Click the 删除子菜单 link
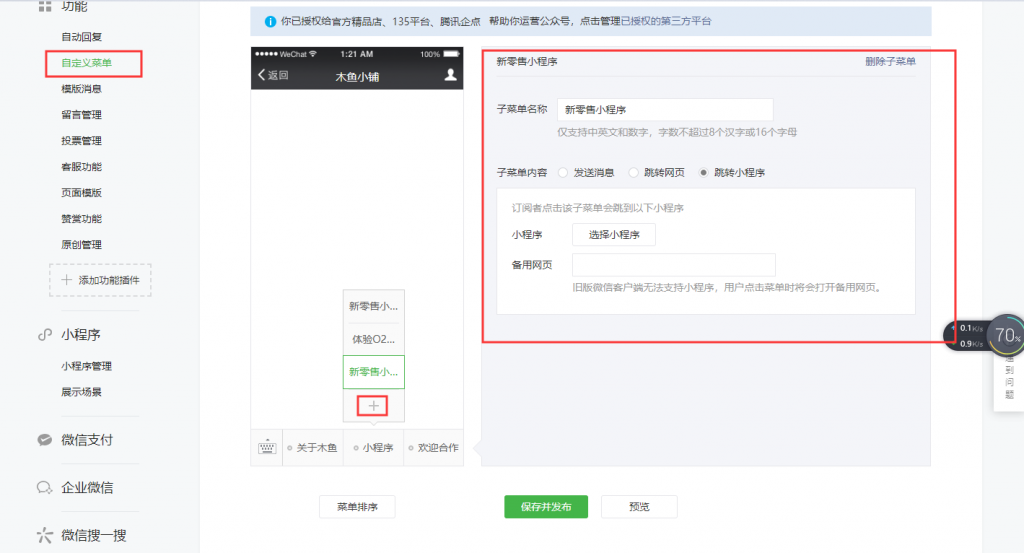Viewport: 1024px width, 553px height. point(890,62)
